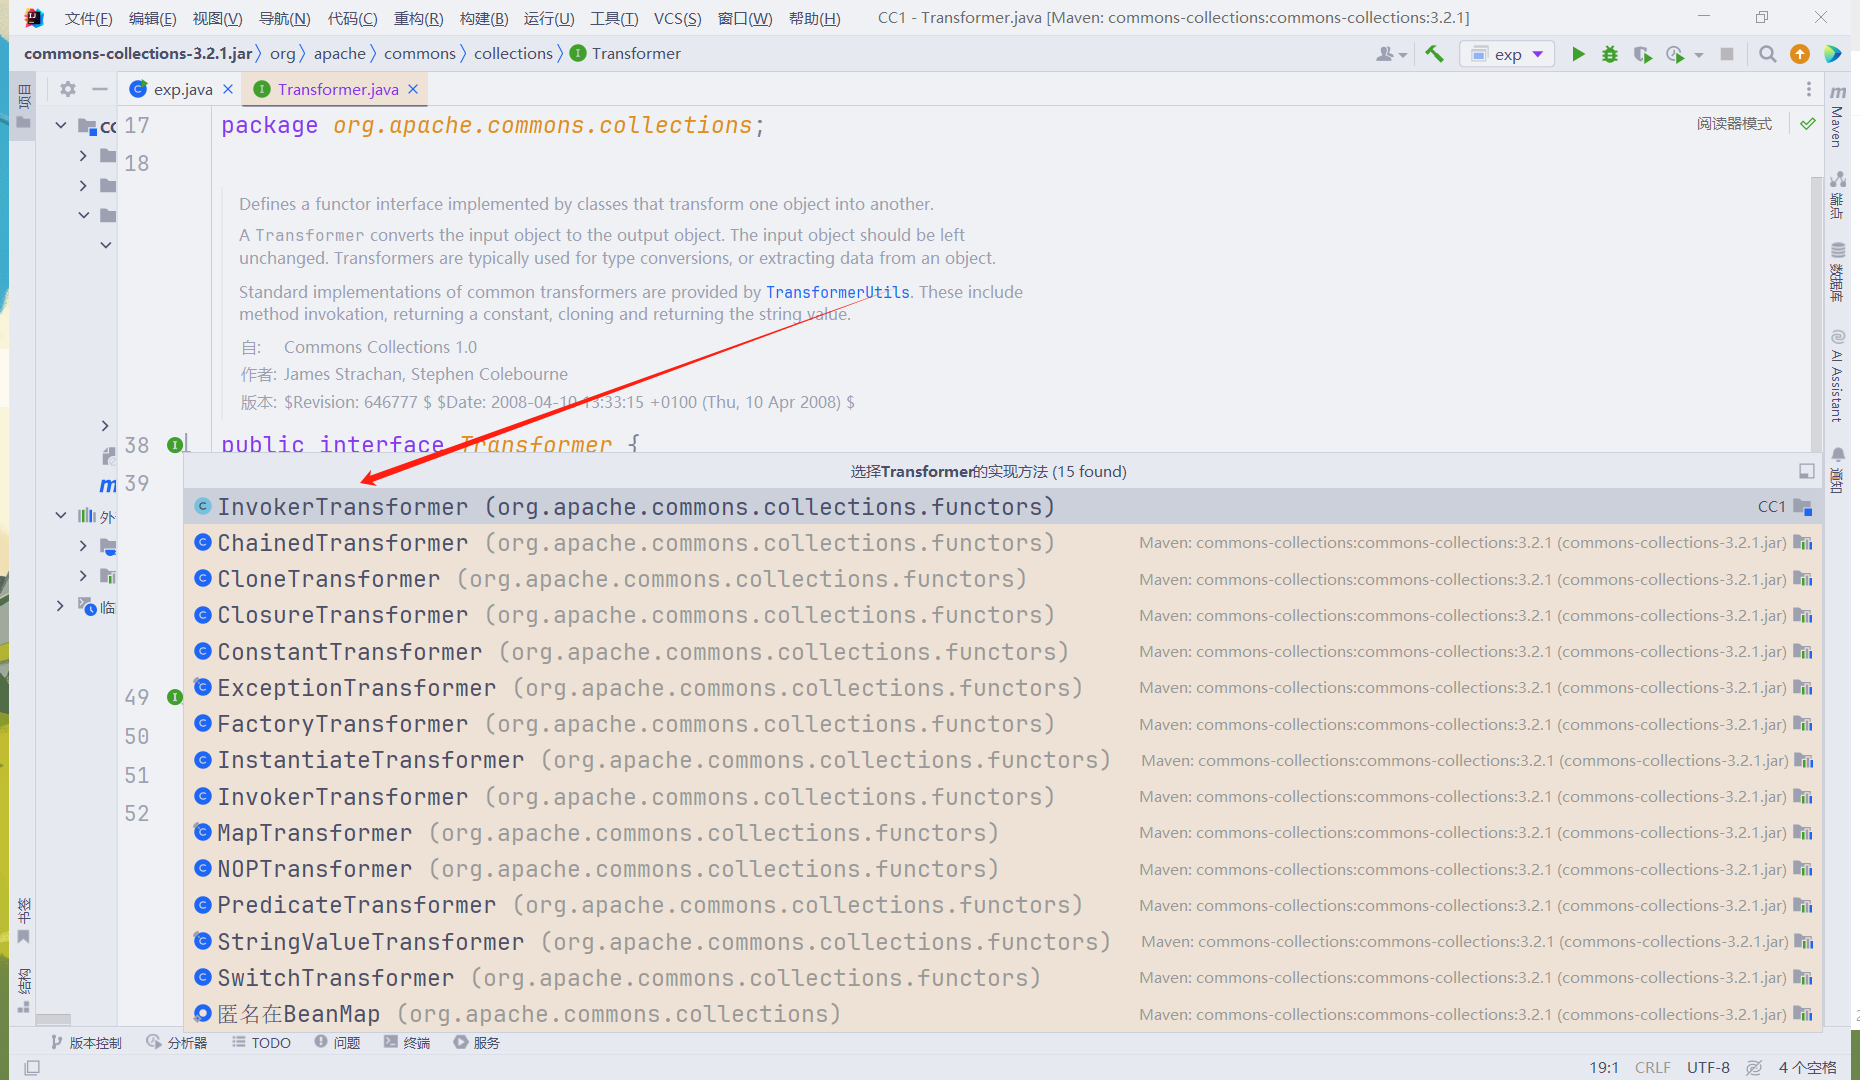Toggle the 版本控制 version control panel

coord(94,1042)
